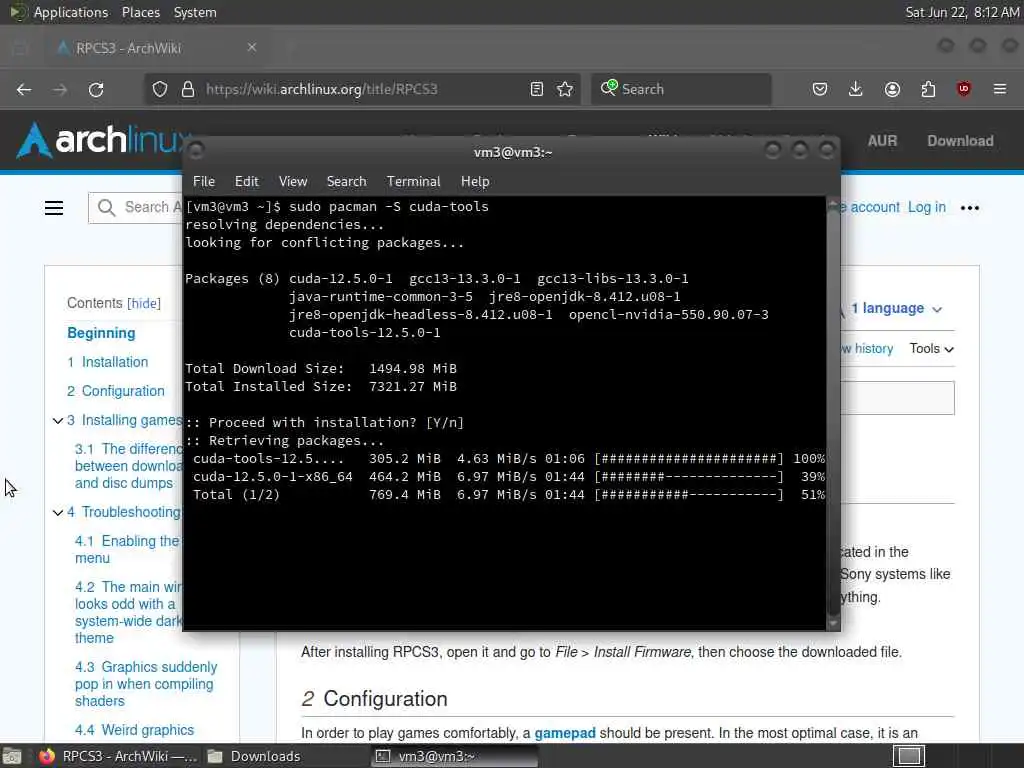Open Firefox hamburger application menu
1024x768 pixels.
click(x=1000, y=89)
